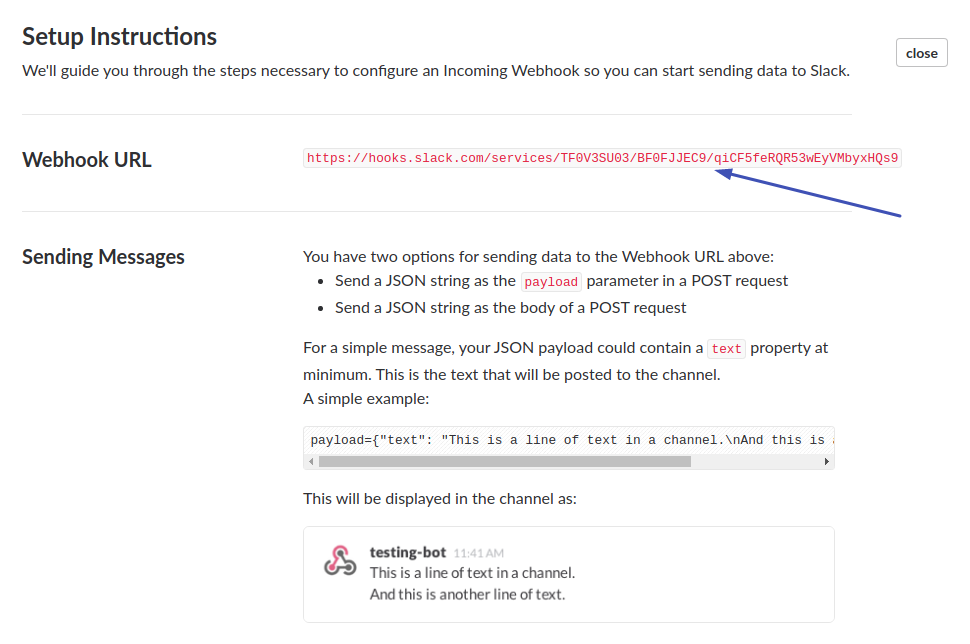Click the testing-bot username
This screenshot has width=970, height=644.
point(408,552)
